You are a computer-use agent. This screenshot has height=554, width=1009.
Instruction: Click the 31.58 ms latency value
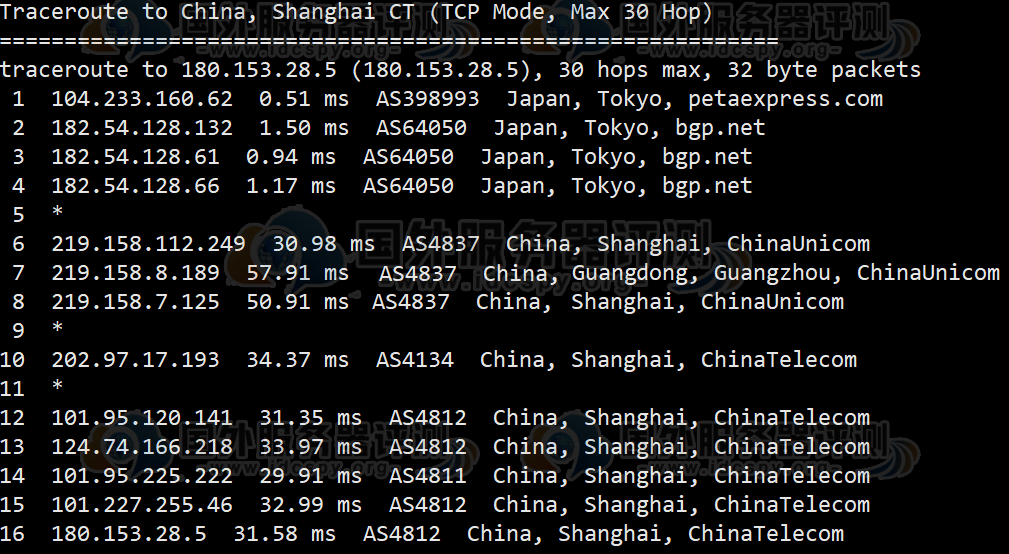[284, 533]
